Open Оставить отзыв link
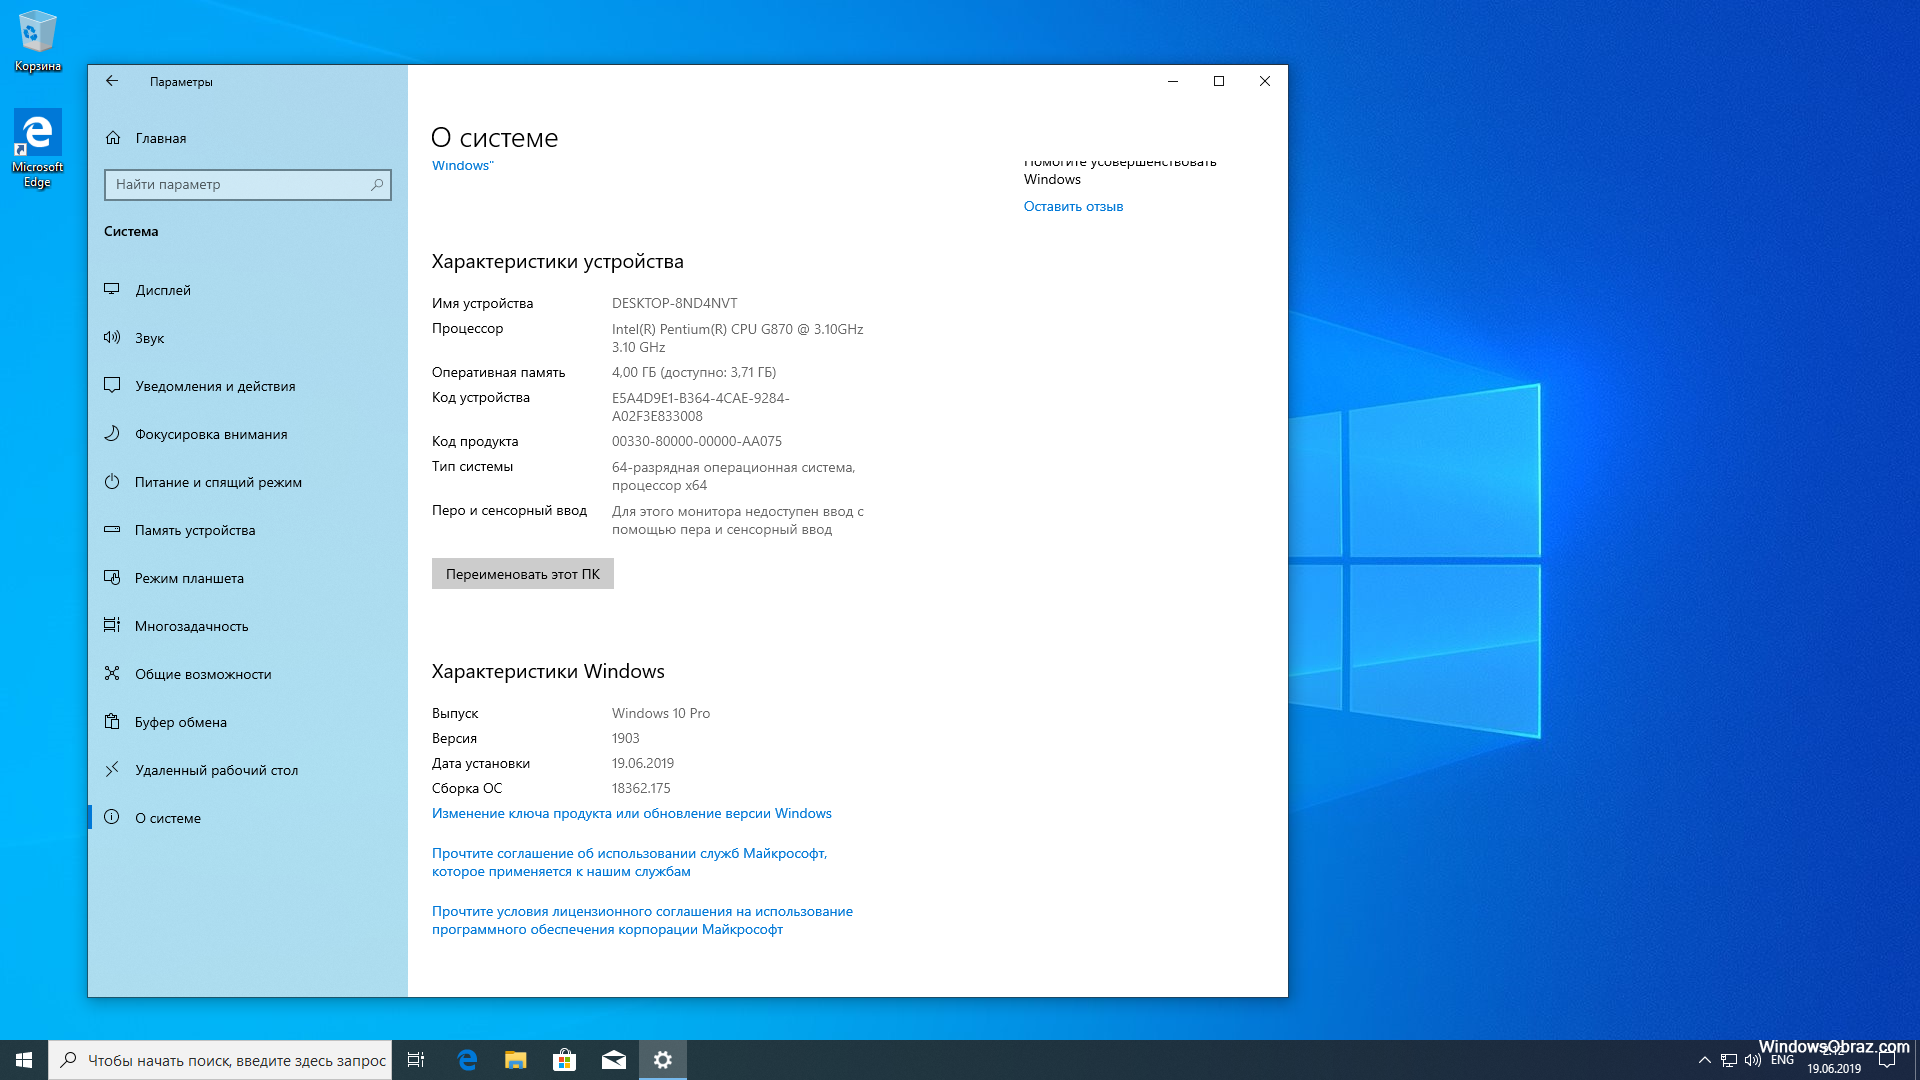The image size is (1920, 1080). coord(1073,206)
